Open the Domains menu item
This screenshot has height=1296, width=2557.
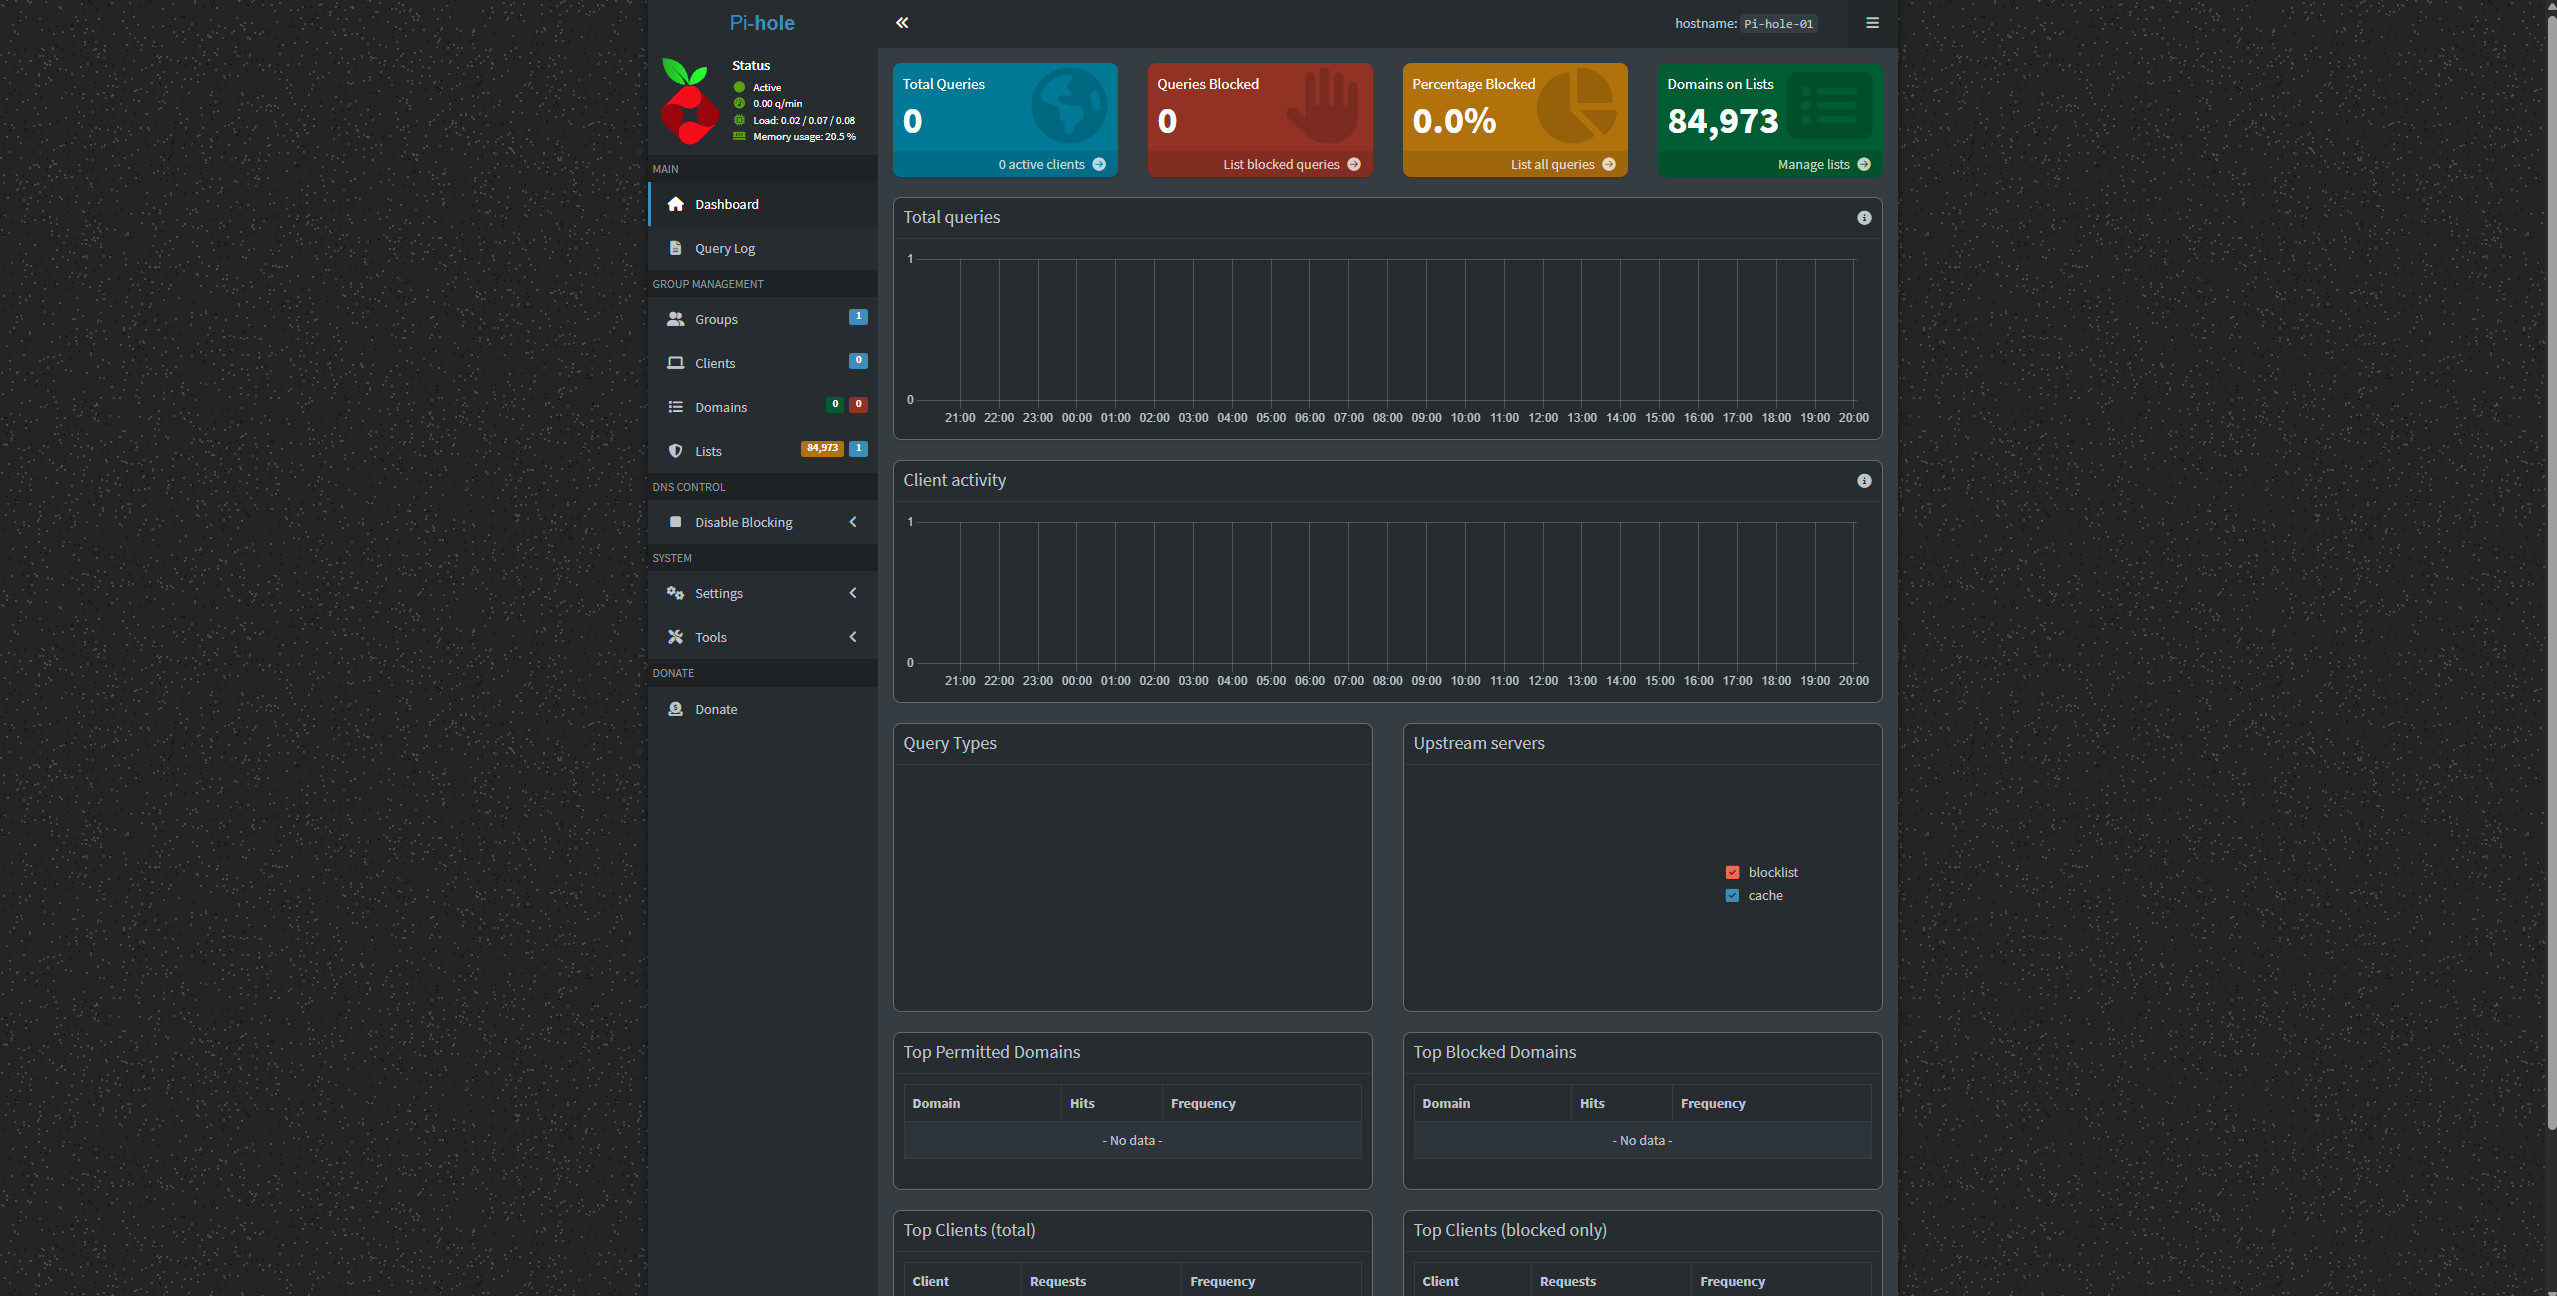763,407
